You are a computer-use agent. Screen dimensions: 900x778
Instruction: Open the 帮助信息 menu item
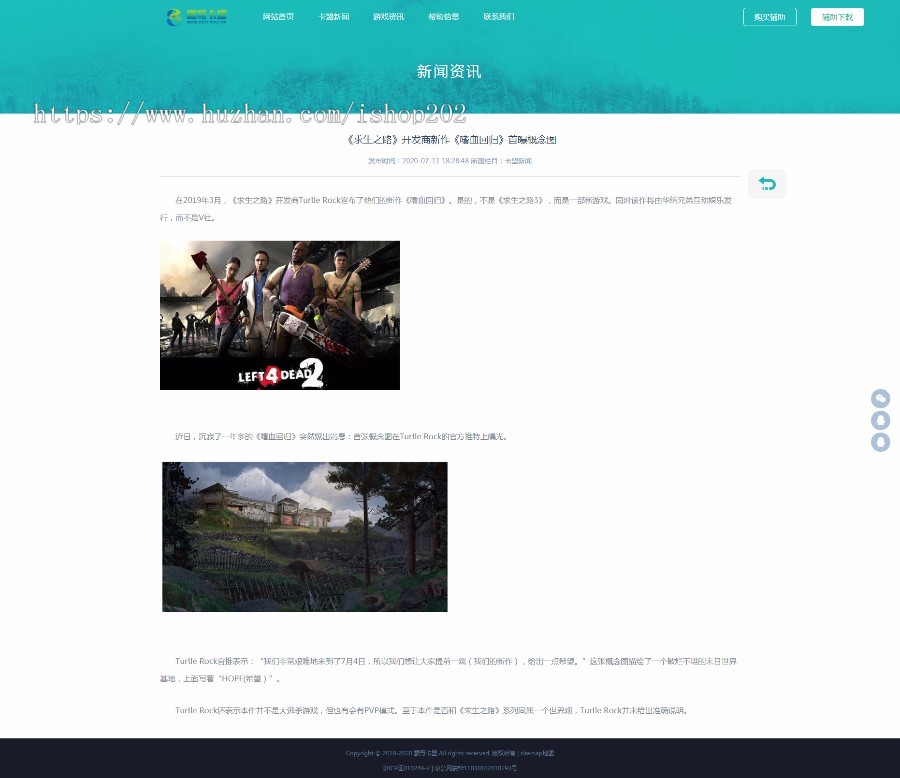pos(444,17)
